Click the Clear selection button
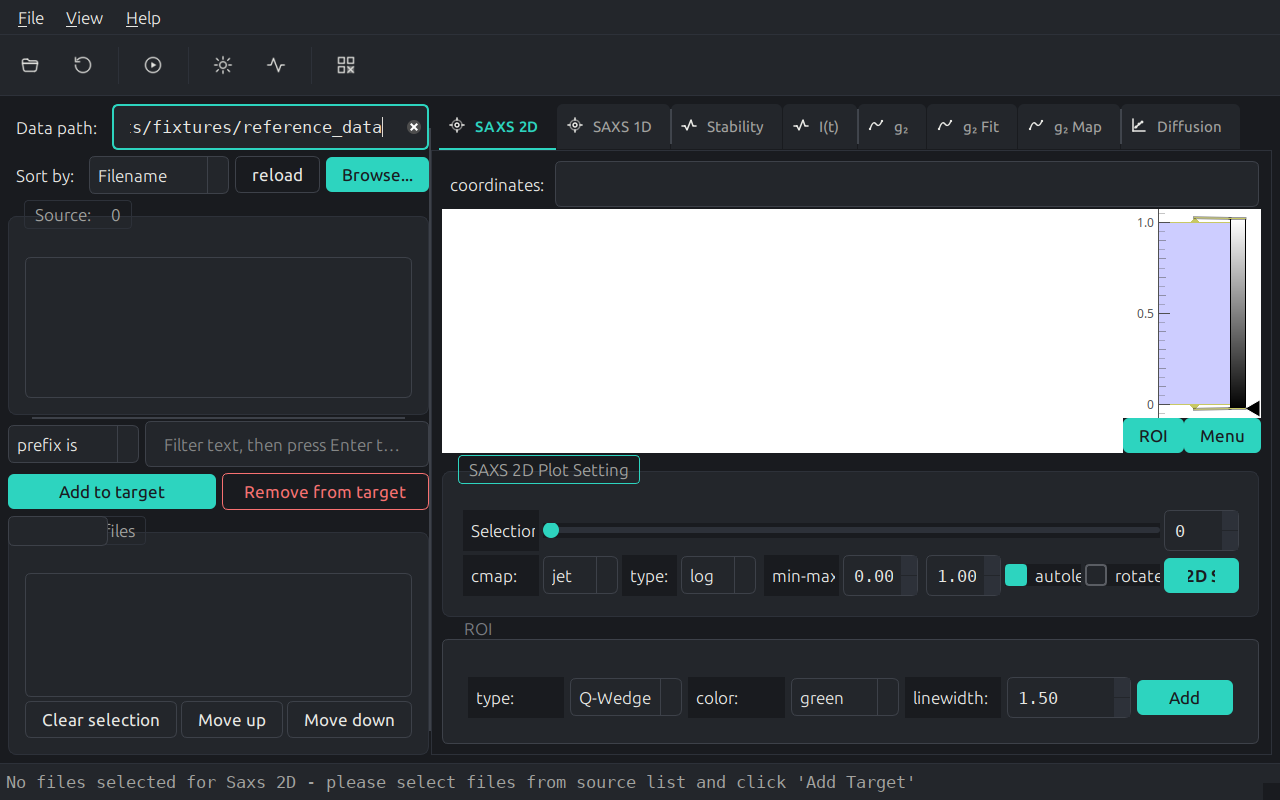Screen dimensions: 1280x800 [101, 720]
